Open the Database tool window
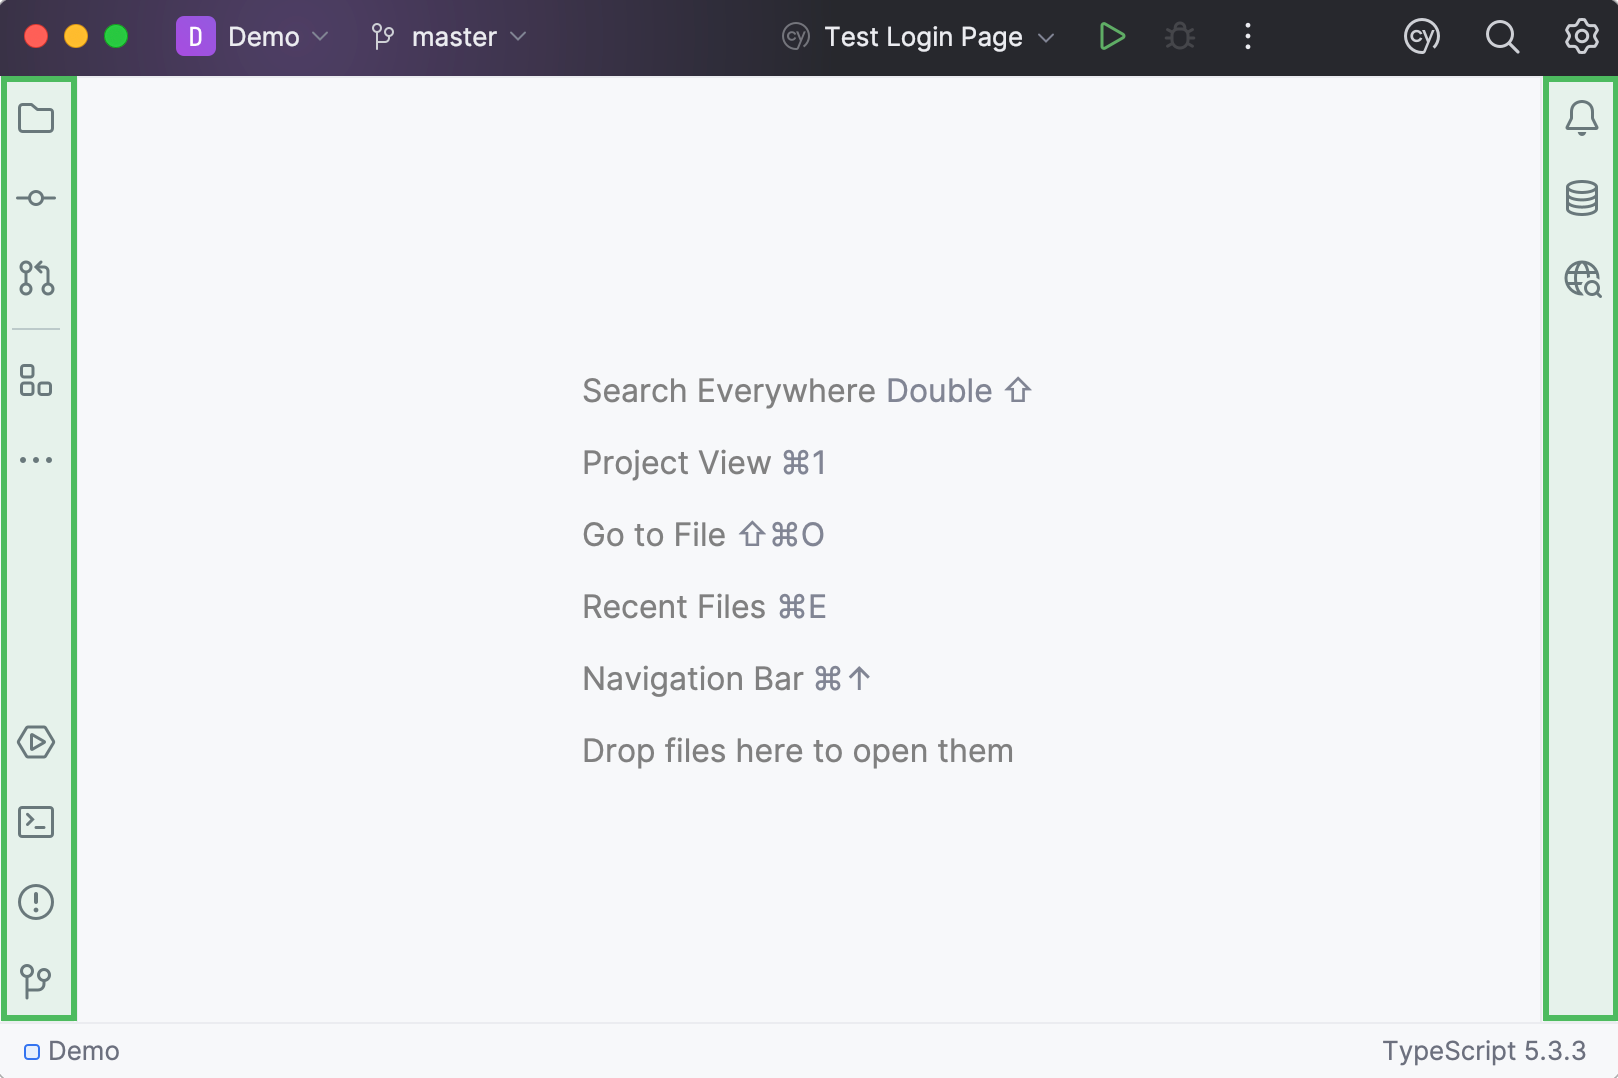Image resolution: width=1618 pixels, height=1078 pixels. 1582,198
